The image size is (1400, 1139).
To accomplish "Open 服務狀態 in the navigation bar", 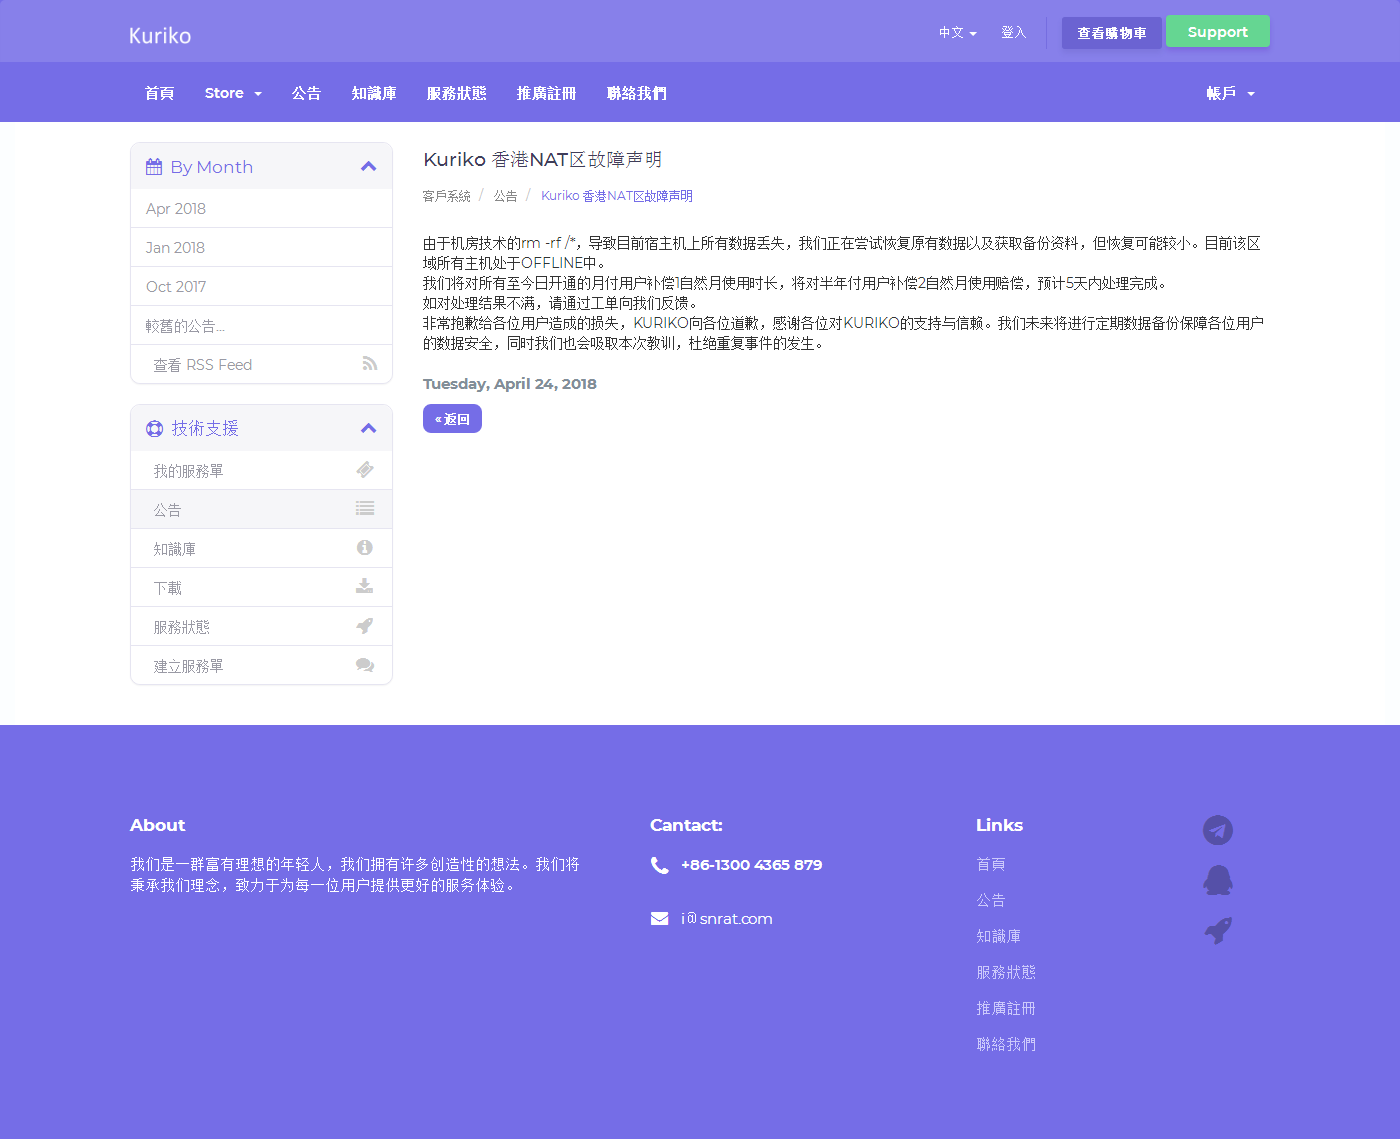I will pyautogui.click(x=456, y=93).
